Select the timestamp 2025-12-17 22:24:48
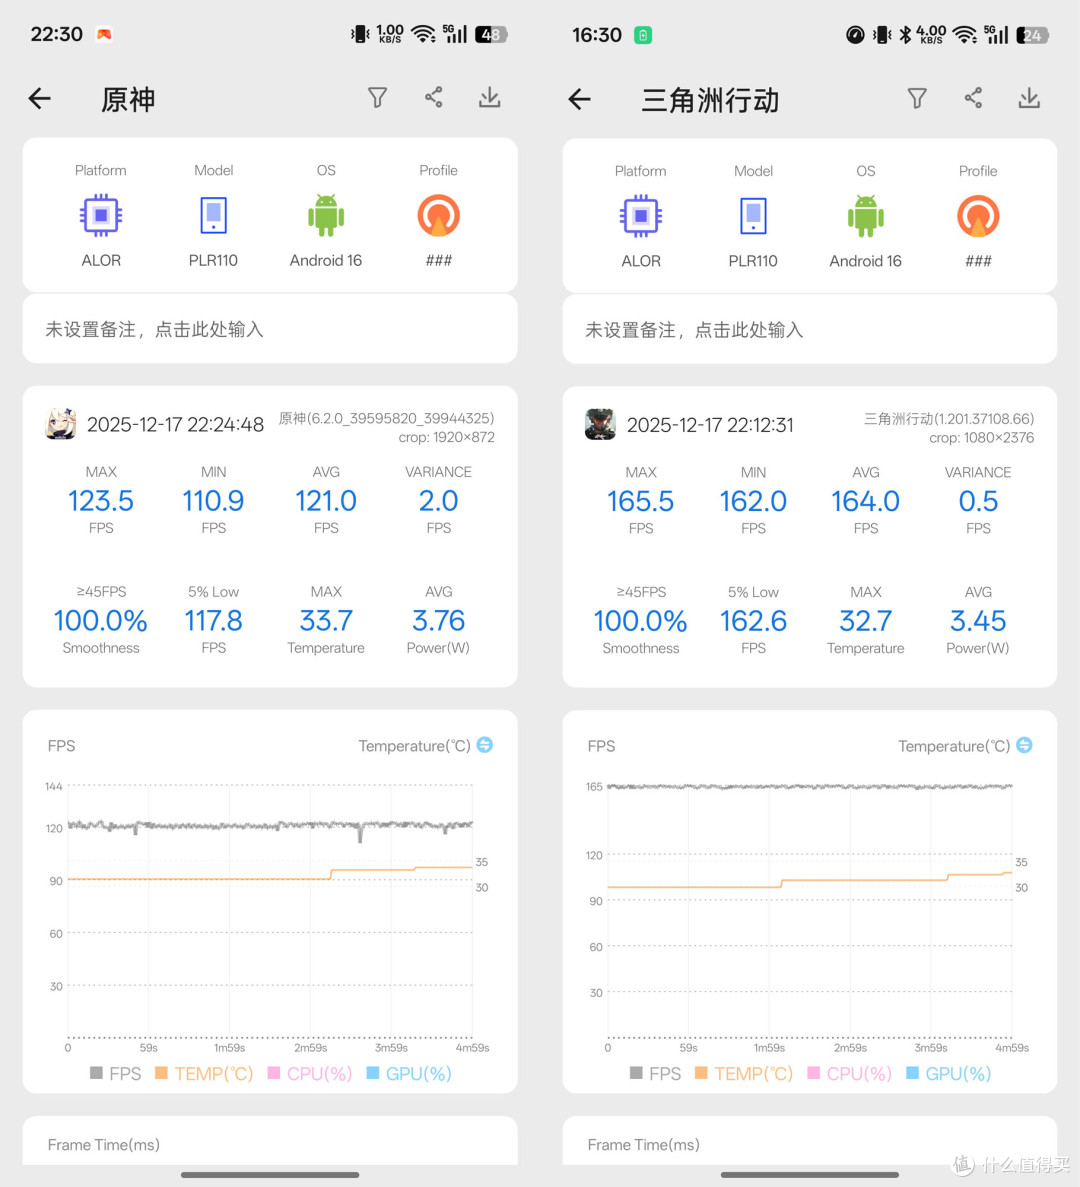 tap(176, 424)
